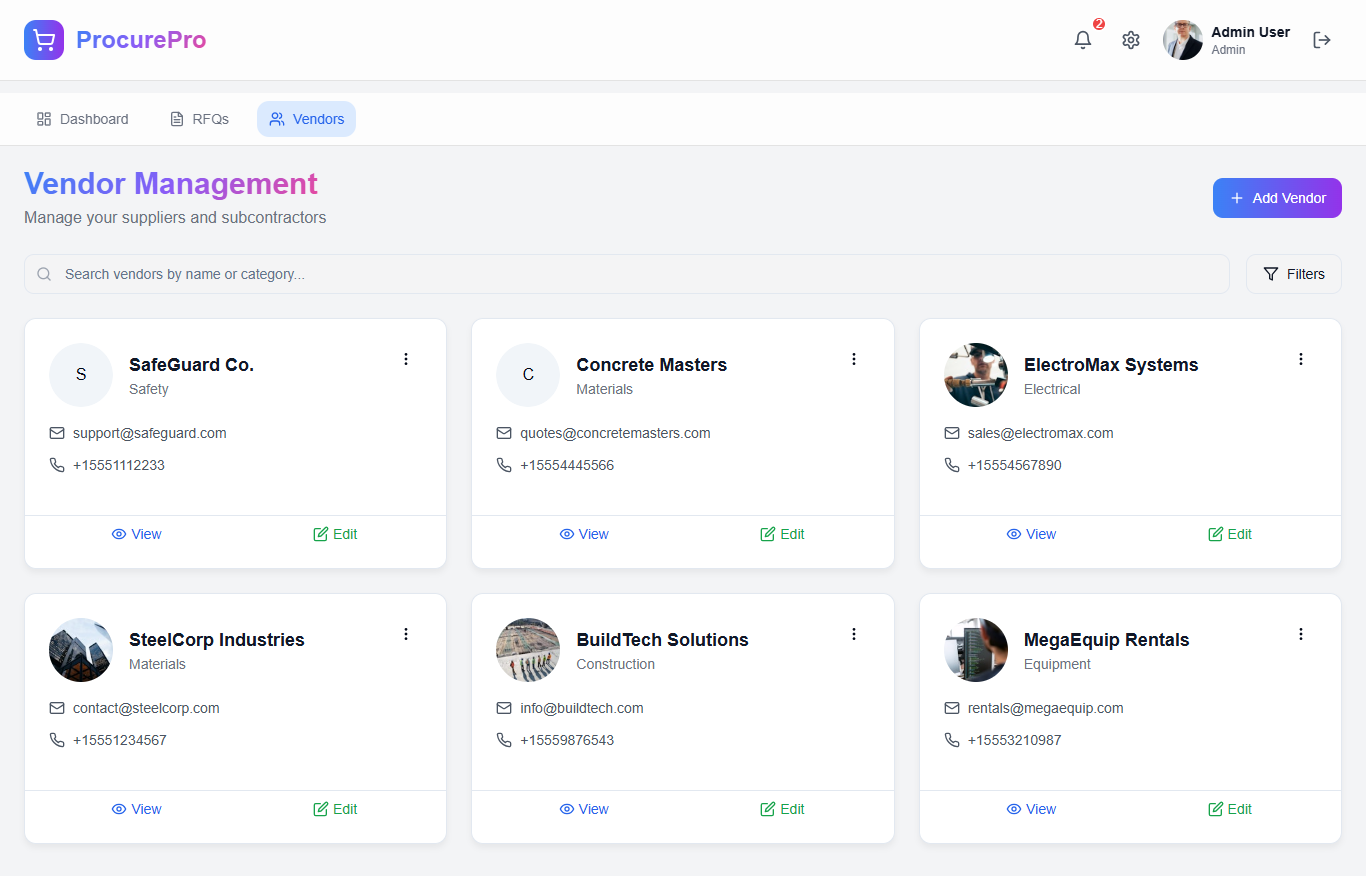Image resolution: width=1366 pixels, height=876 pixels.
Task: Focus the search vendors input field
Action: [640, 274]
